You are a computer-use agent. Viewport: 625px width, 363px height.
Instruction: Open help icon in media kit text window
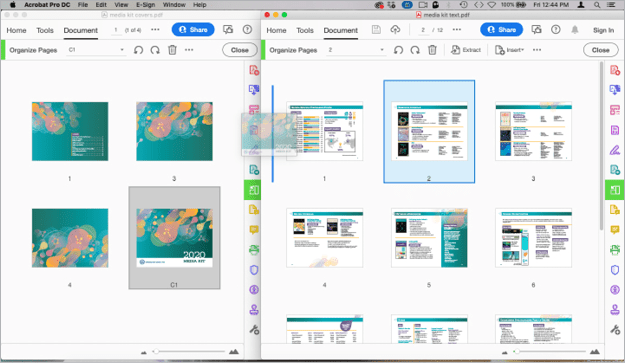click(x=556, y=29)
